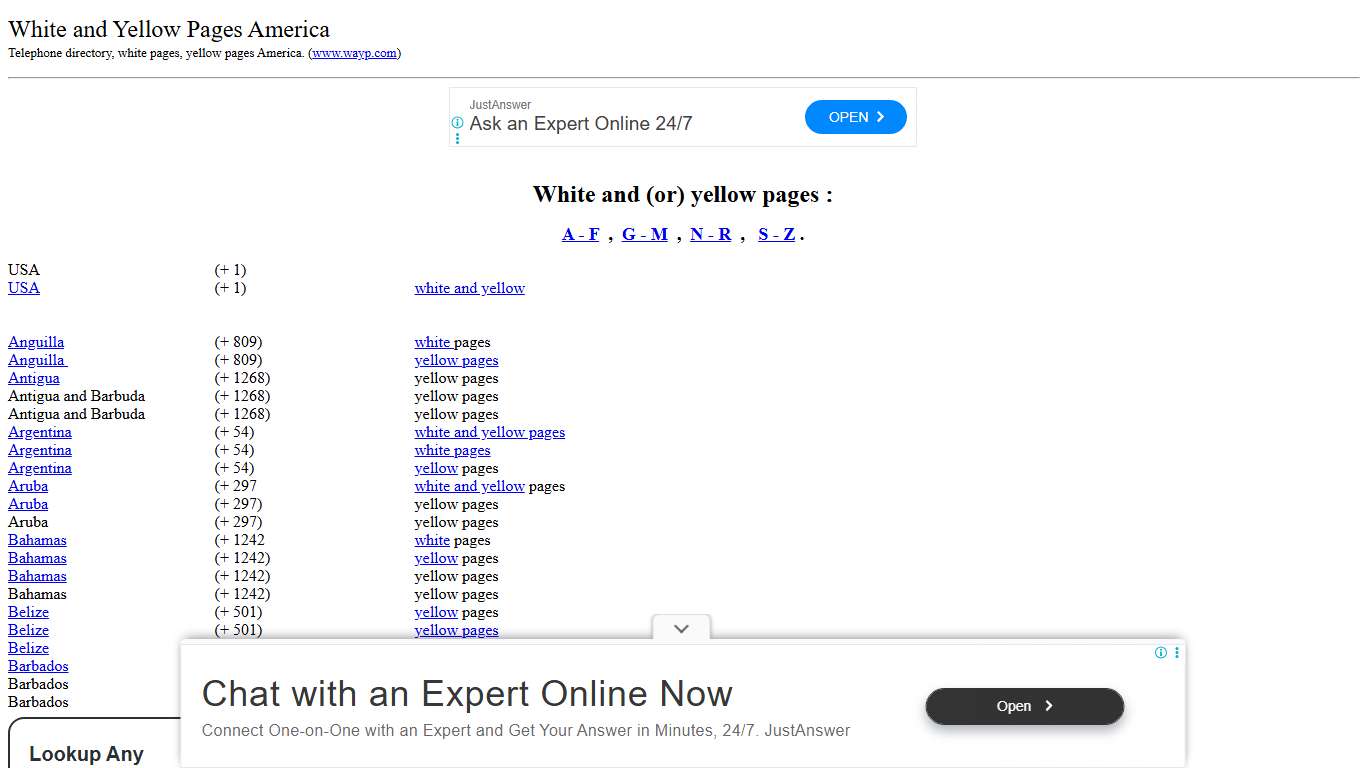Click the Barbados country link
Viewport: 1366px width, 768px height.
[x=37, y=666]
